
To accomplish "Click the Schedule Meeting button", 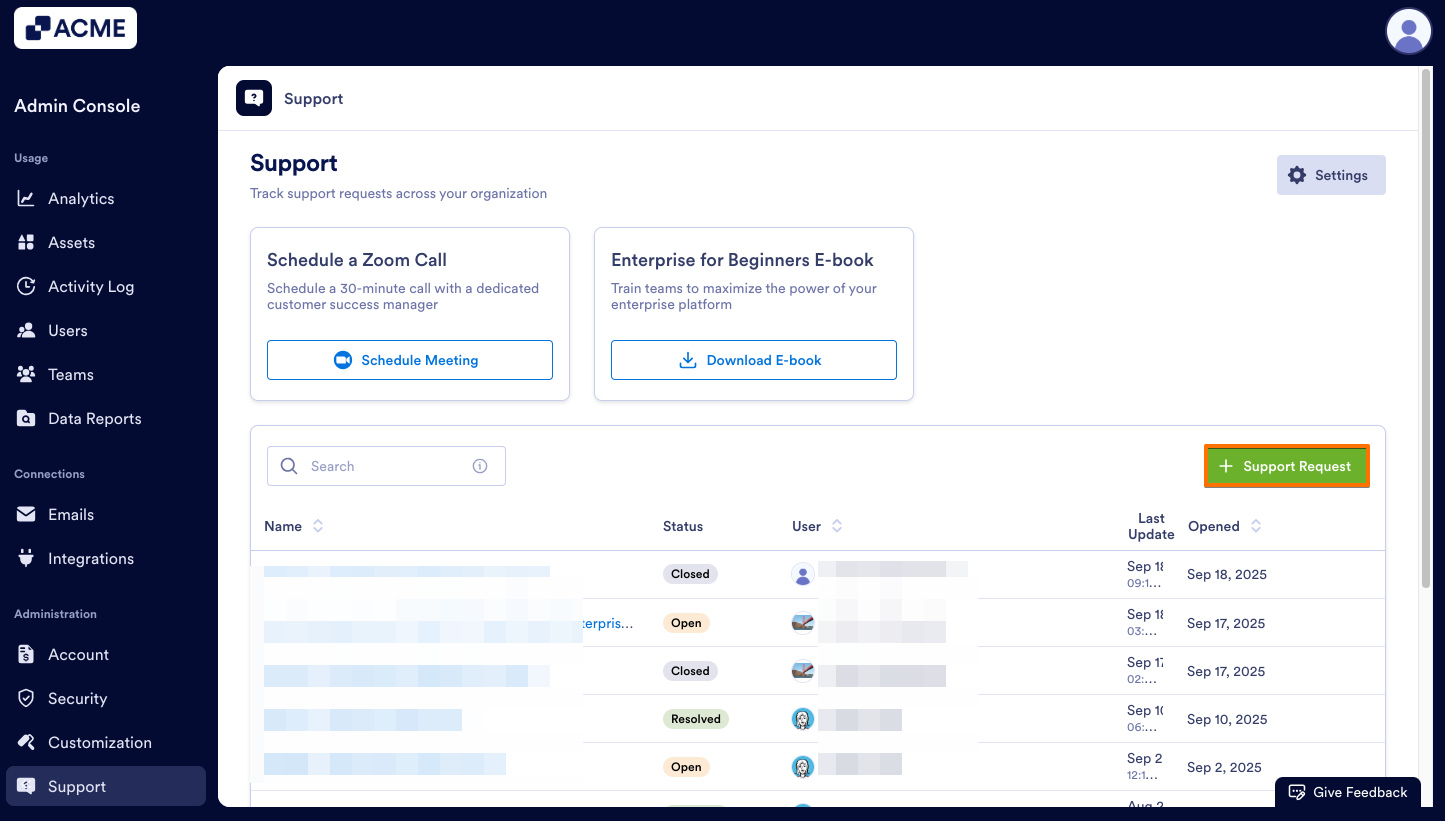I will pyautogui.click(x=409, y=359).
